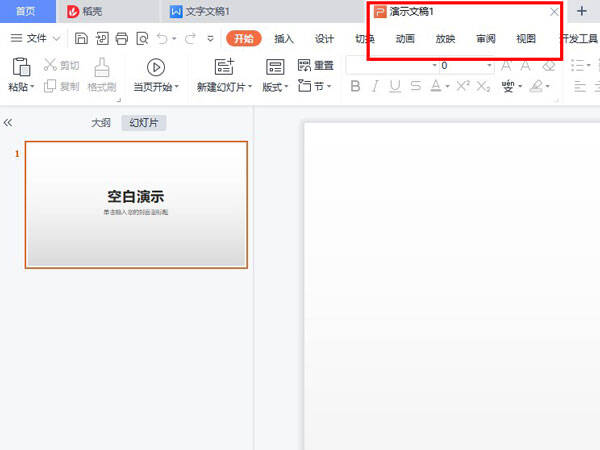Click the text highlight pen icon
The width and height of the screenshot is (600, 450).
[x=536, y=86]
